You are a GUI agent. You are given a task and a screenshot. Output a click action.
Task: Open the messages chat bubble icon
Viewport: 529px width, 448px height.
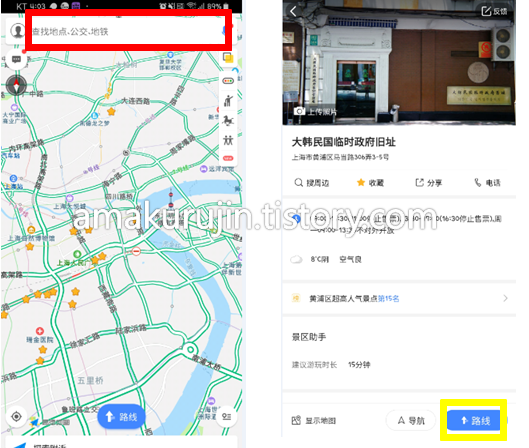coord(16,59)
